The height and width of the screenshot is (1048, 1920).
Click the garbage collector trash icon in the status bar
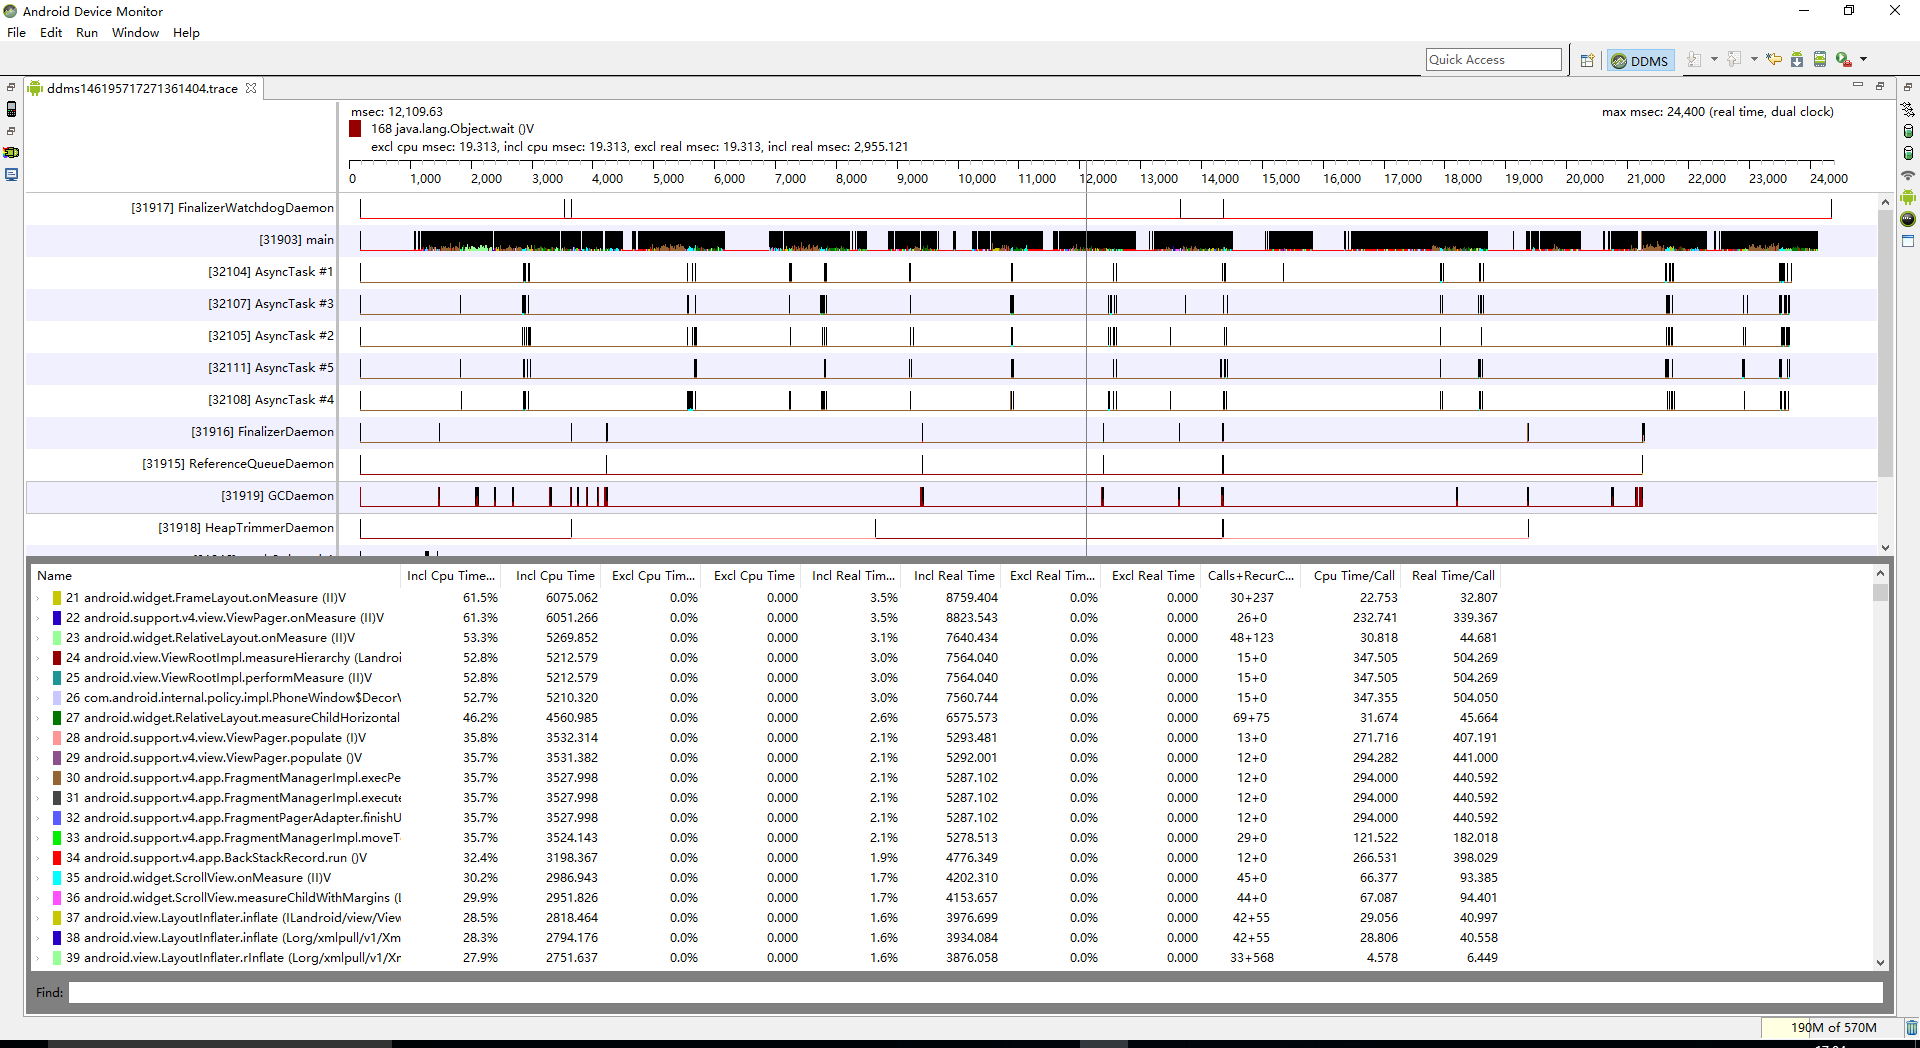point(1911,1027)
